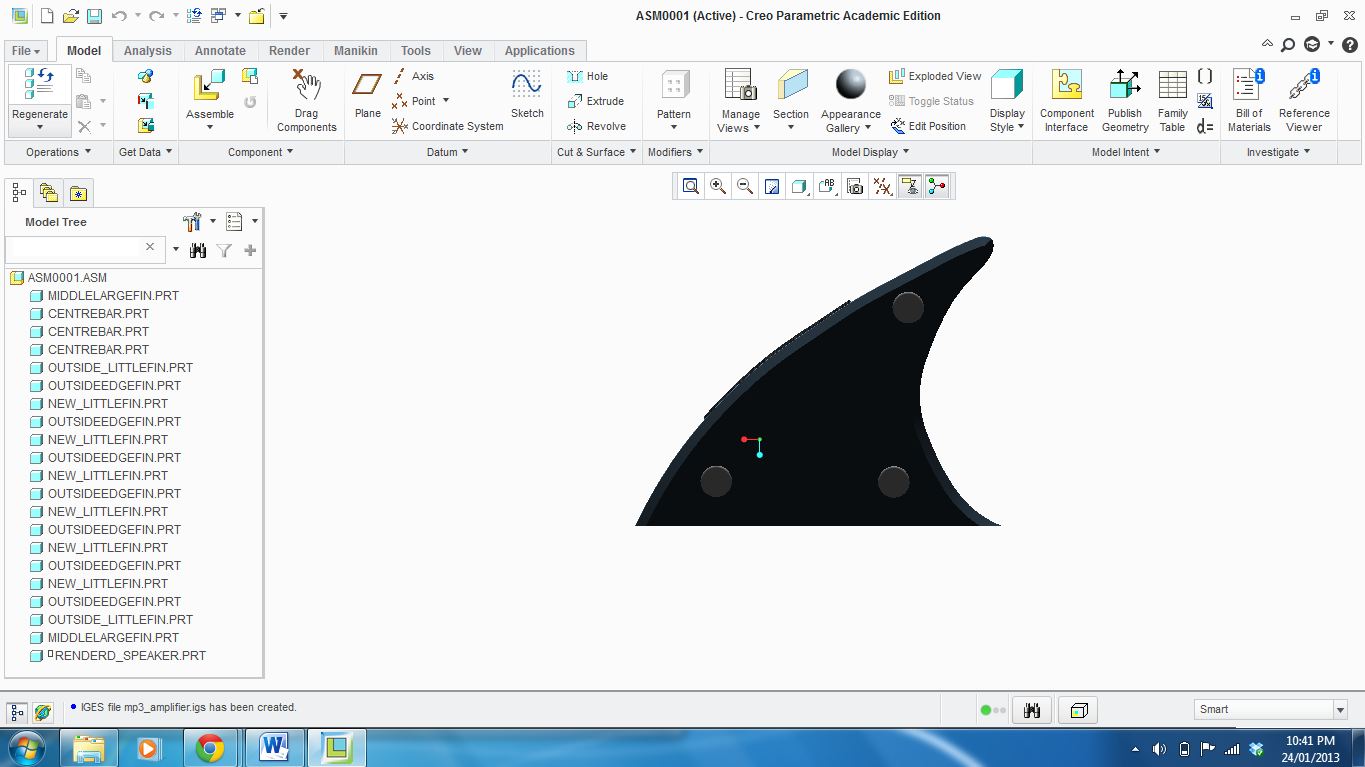Image resolution: width=1365 pixels, height=767 pixels.
Task: Open Bill of Materials
Action: [1249, 100]
